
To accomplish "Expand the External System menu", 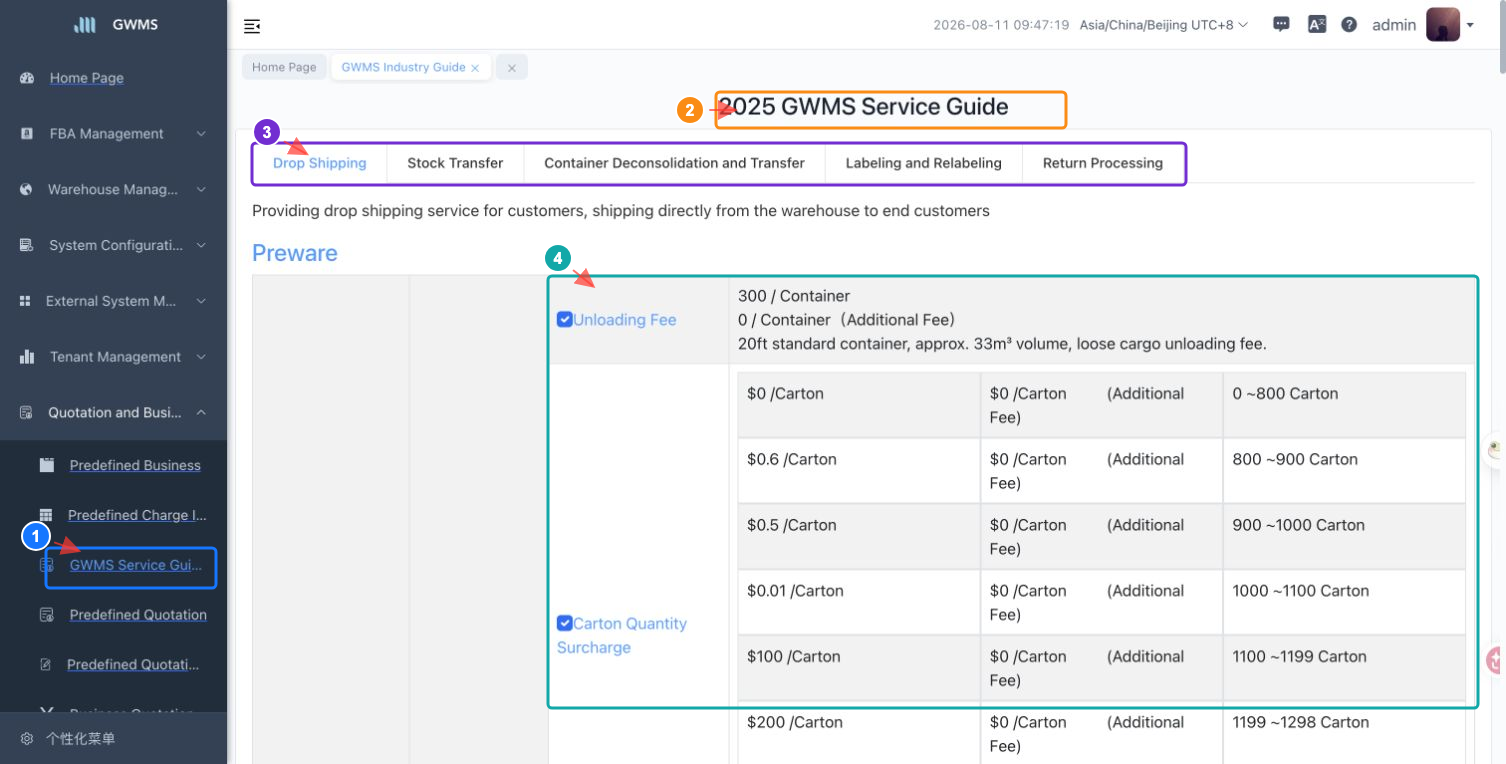I will [x=201, y=301].
